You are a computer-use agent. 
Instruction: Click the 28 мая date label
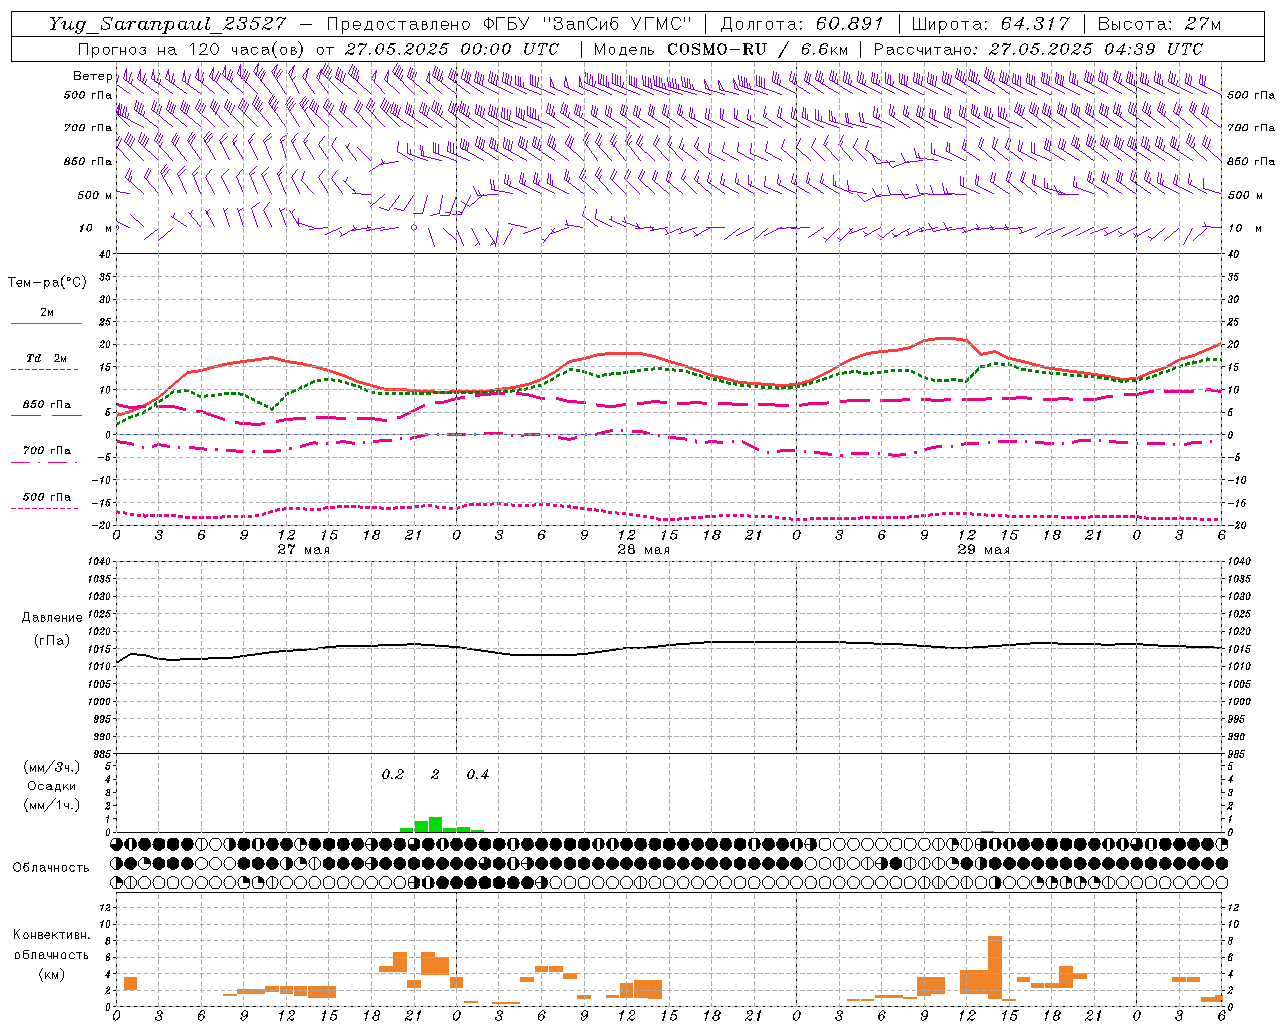click(x=644, y=550)
